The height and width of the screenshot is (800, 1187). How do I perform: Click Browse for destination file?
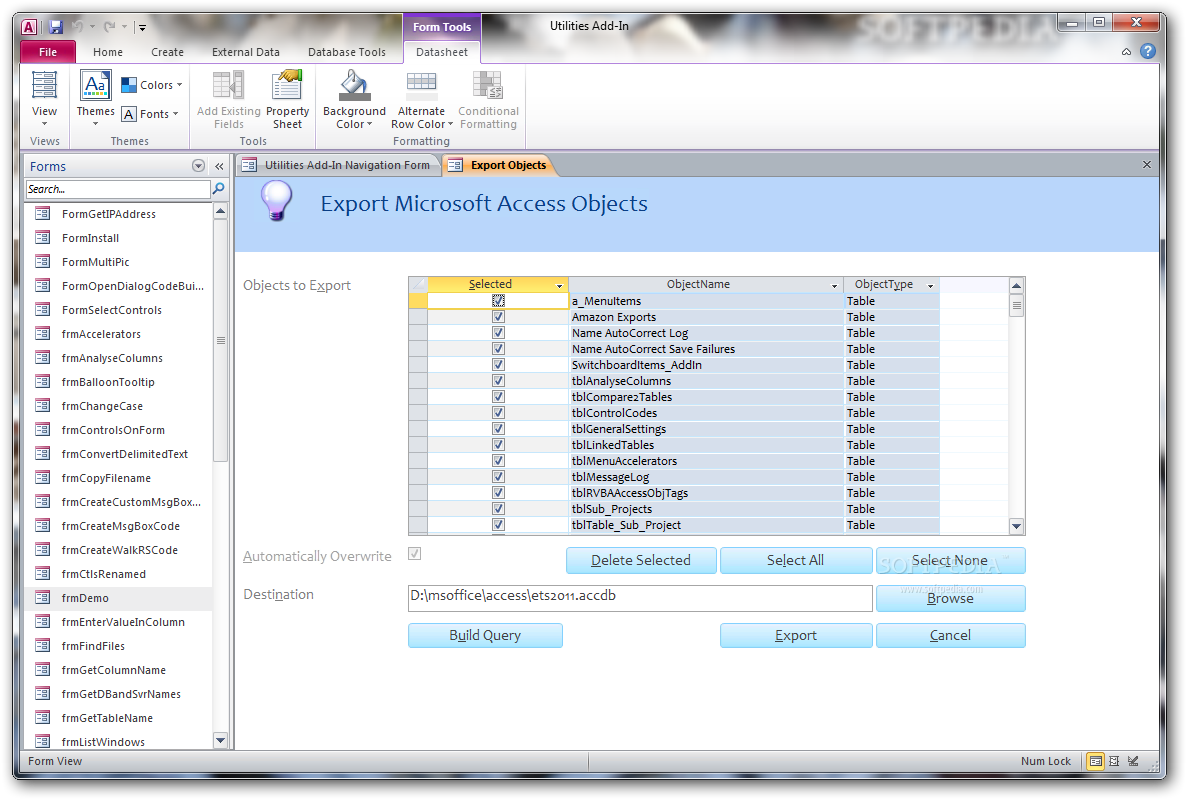950,598
